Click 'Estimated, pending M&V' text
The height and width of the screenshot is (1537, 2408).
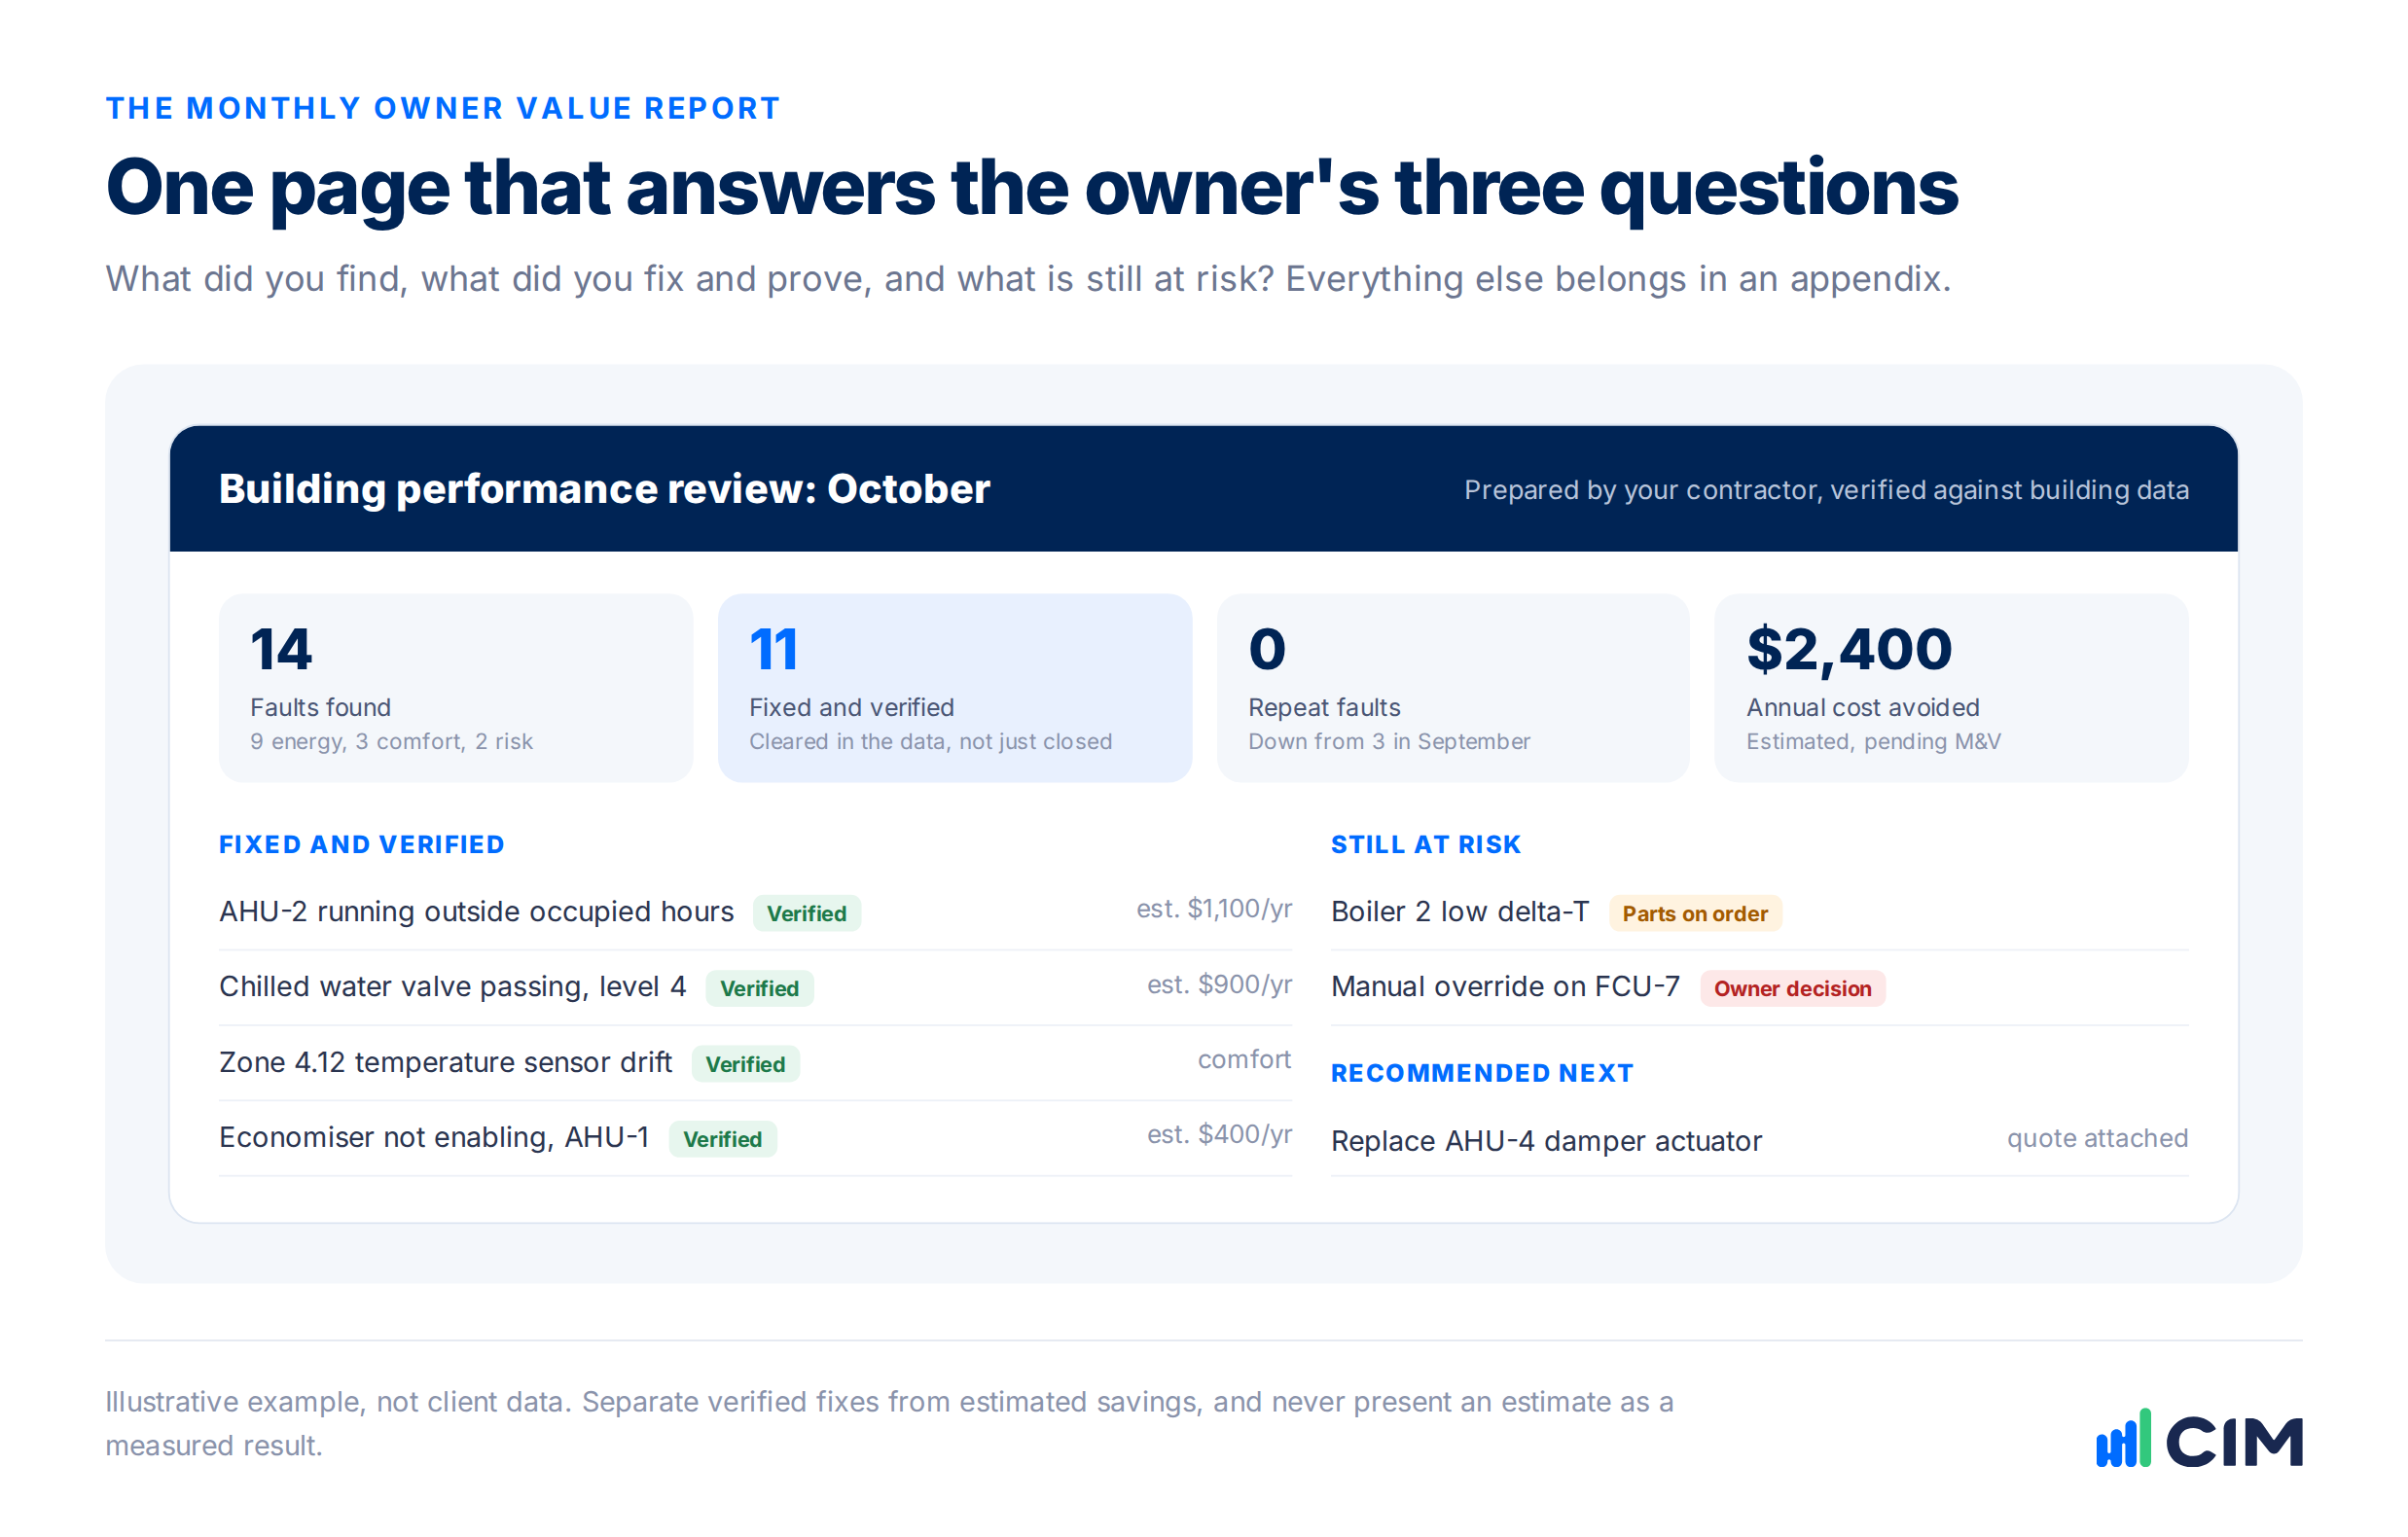[x=1874, y=742]
